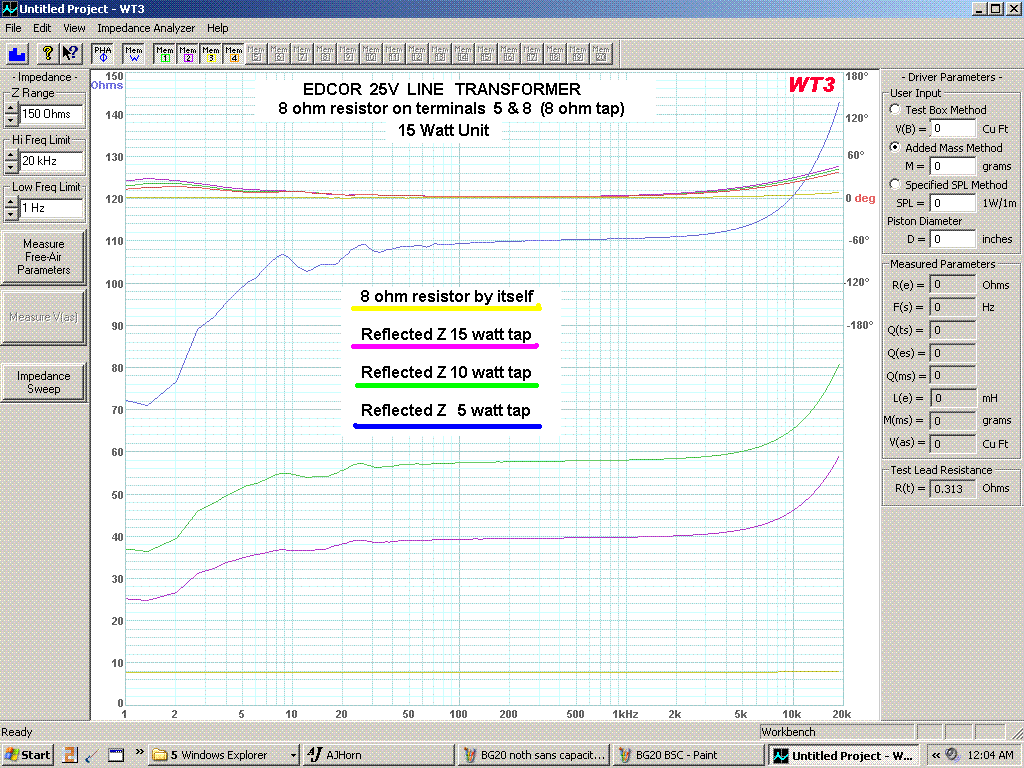This screenshot has width=1024, height=768.
Task: Click the Test Lead Resistance R(t) field
Action: (x=953, y=488)
